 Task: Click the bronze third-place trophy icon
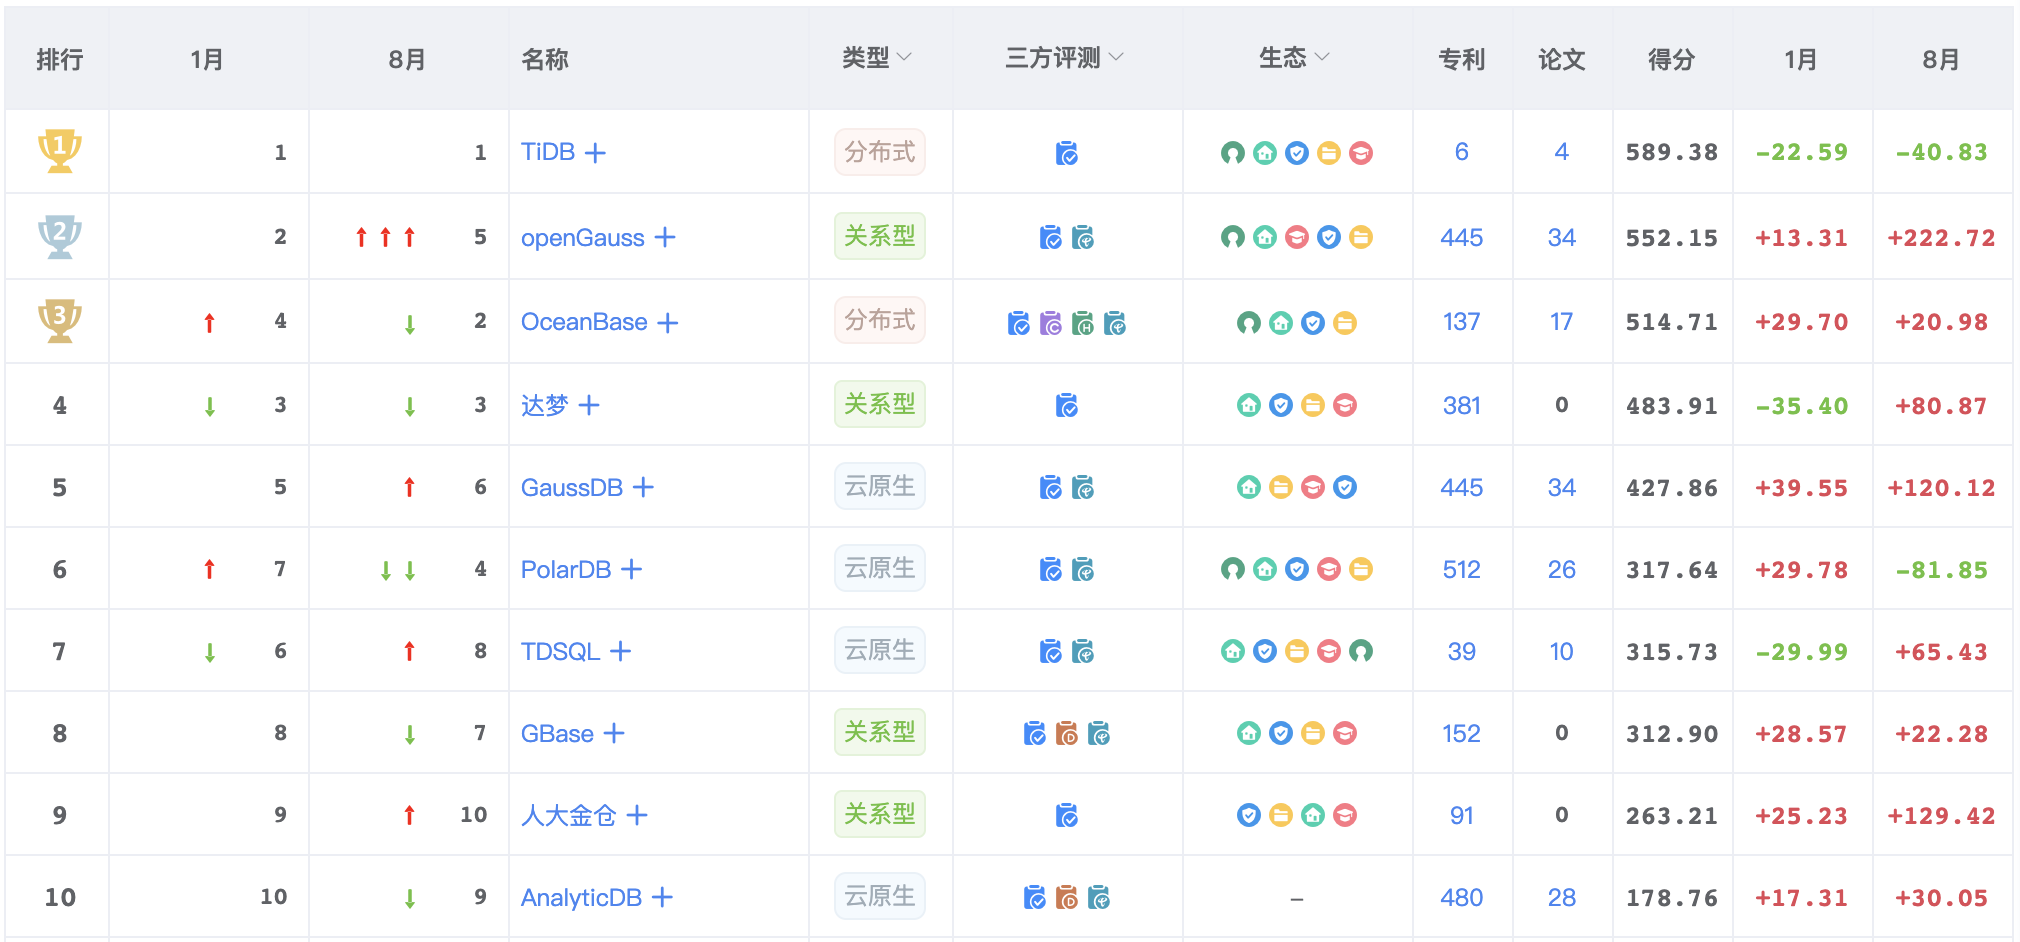(x=59, y=321)
